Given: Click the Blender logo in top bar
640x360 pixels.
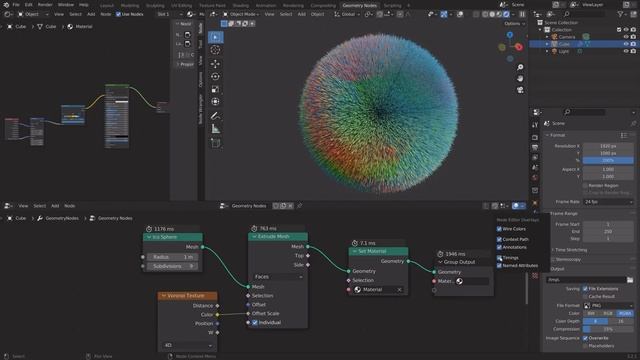Looking at the screenshot, I should [x=6, y=5].
